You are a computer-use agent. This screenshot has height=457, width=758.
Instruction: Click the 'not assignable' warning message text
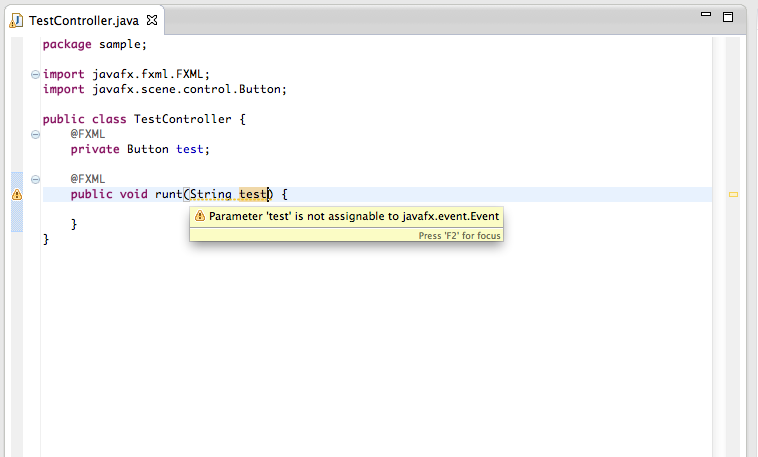[x=354, y=216]
